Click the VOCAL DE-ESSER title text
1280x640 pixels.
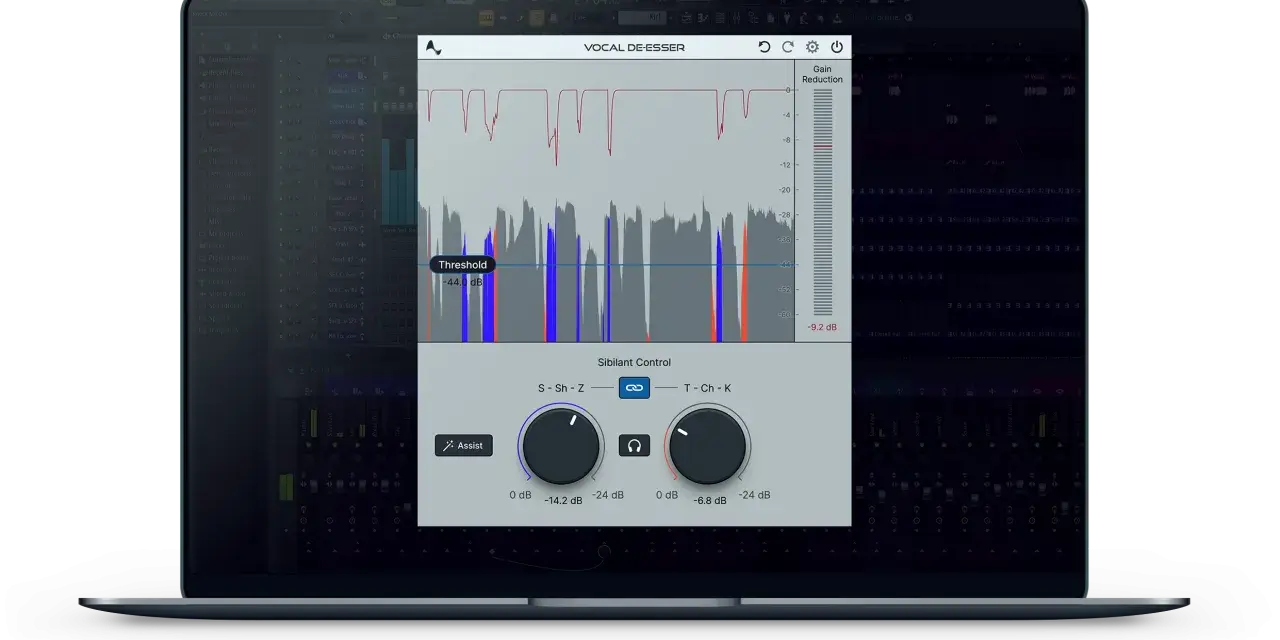click(635, 47)
